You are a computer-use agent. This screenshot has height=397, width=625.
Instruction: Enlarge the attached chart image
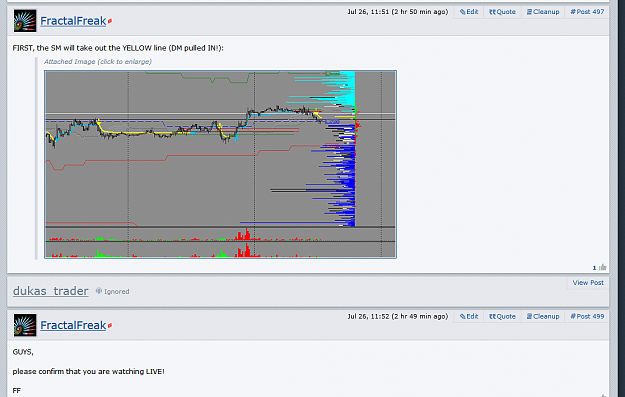point(220,164)
